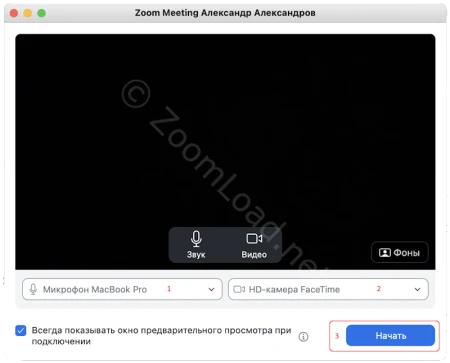450x363 pixels.
Task: Close the Zoom Meeting window
Action: tap(14, 13)
